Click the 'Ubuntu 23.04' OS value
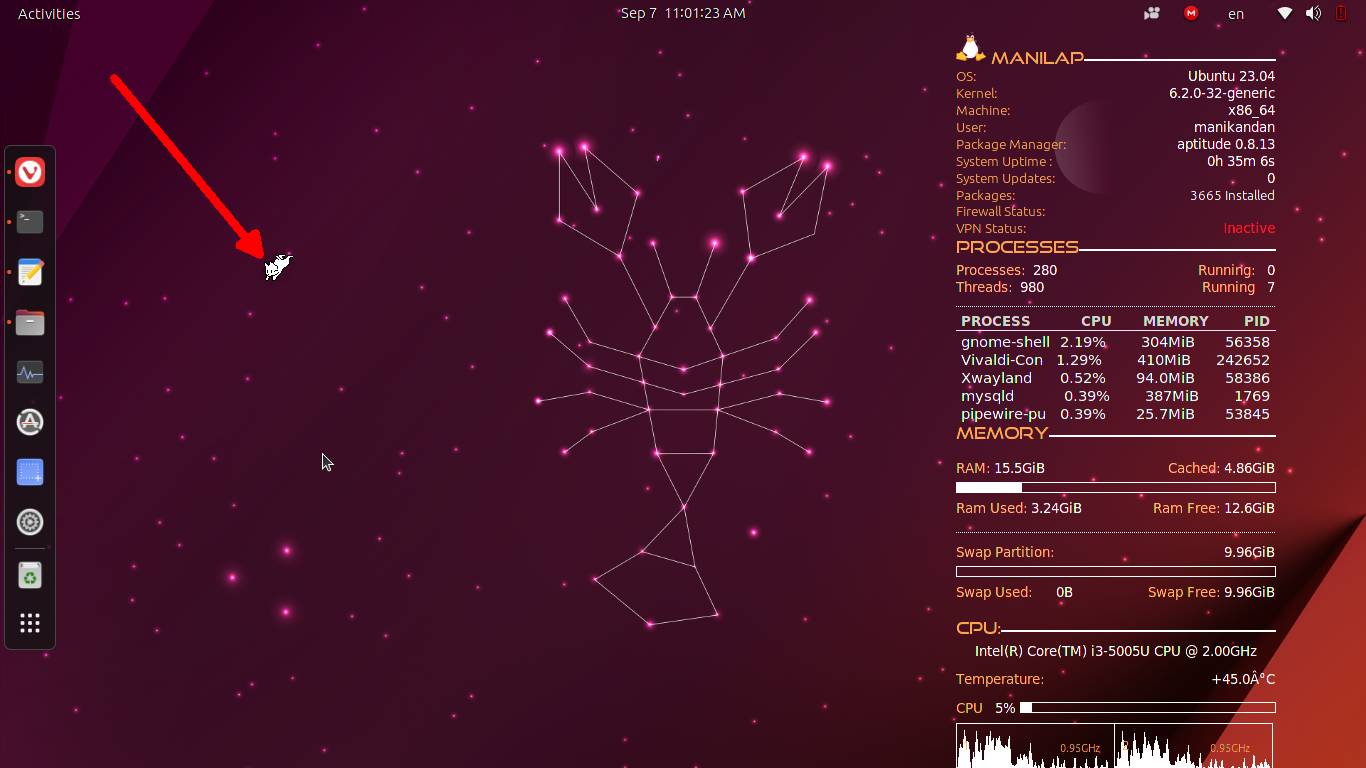The height and width of the screenshot is (768, 1366). 1231,76
